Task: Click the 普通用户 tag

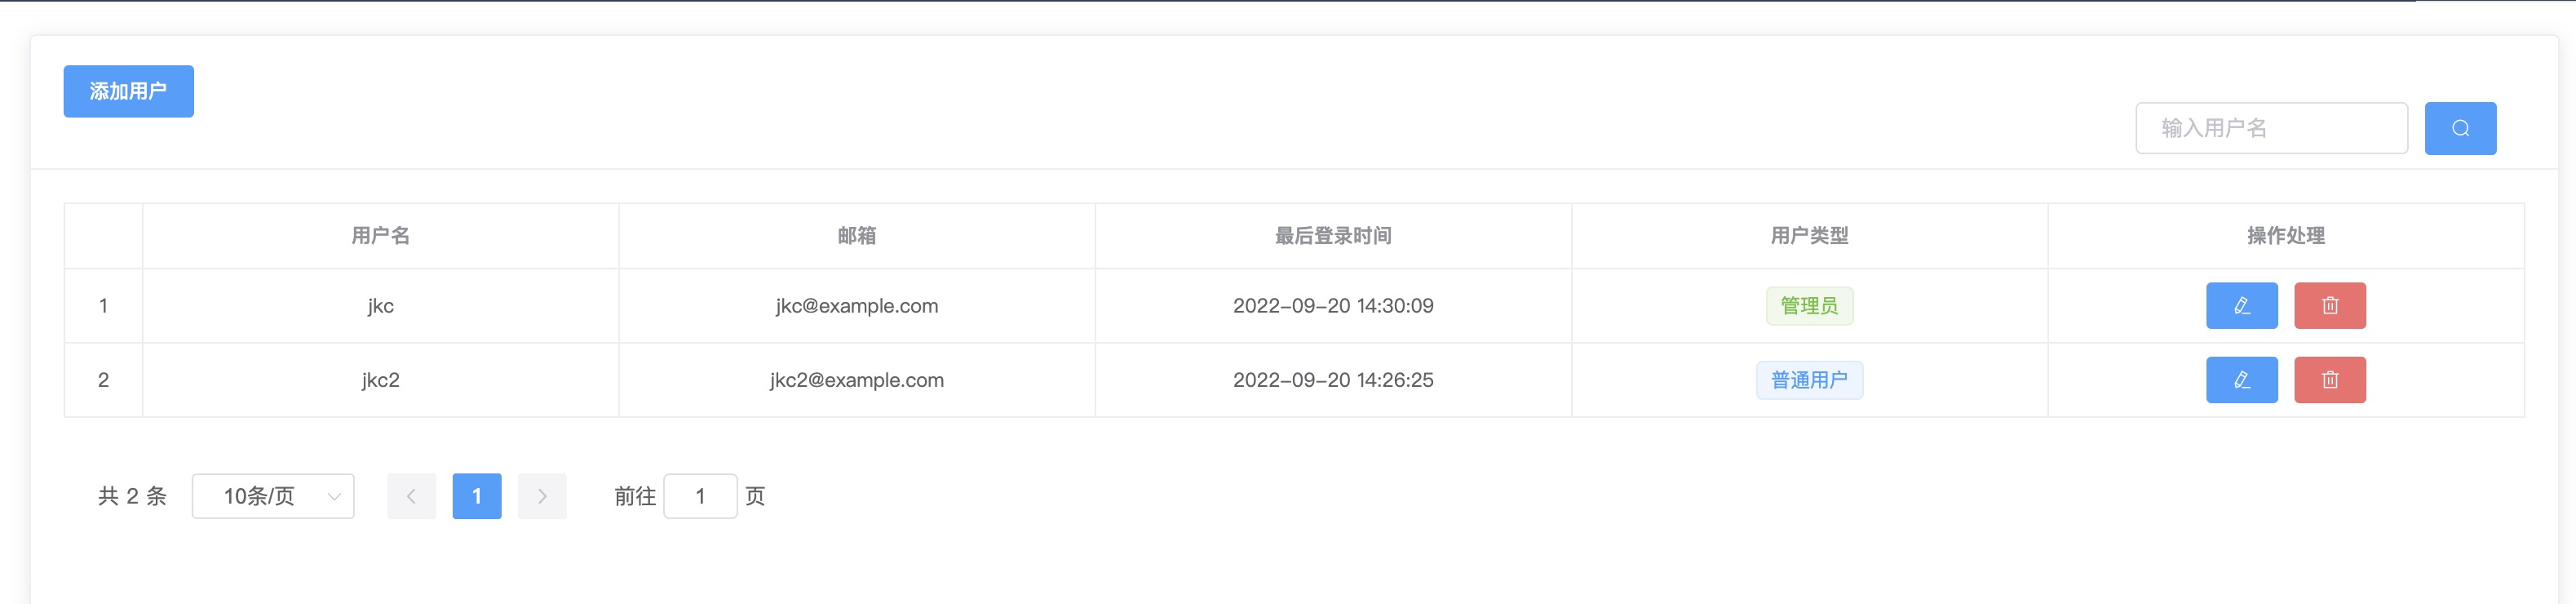Action: [1809, 380]
